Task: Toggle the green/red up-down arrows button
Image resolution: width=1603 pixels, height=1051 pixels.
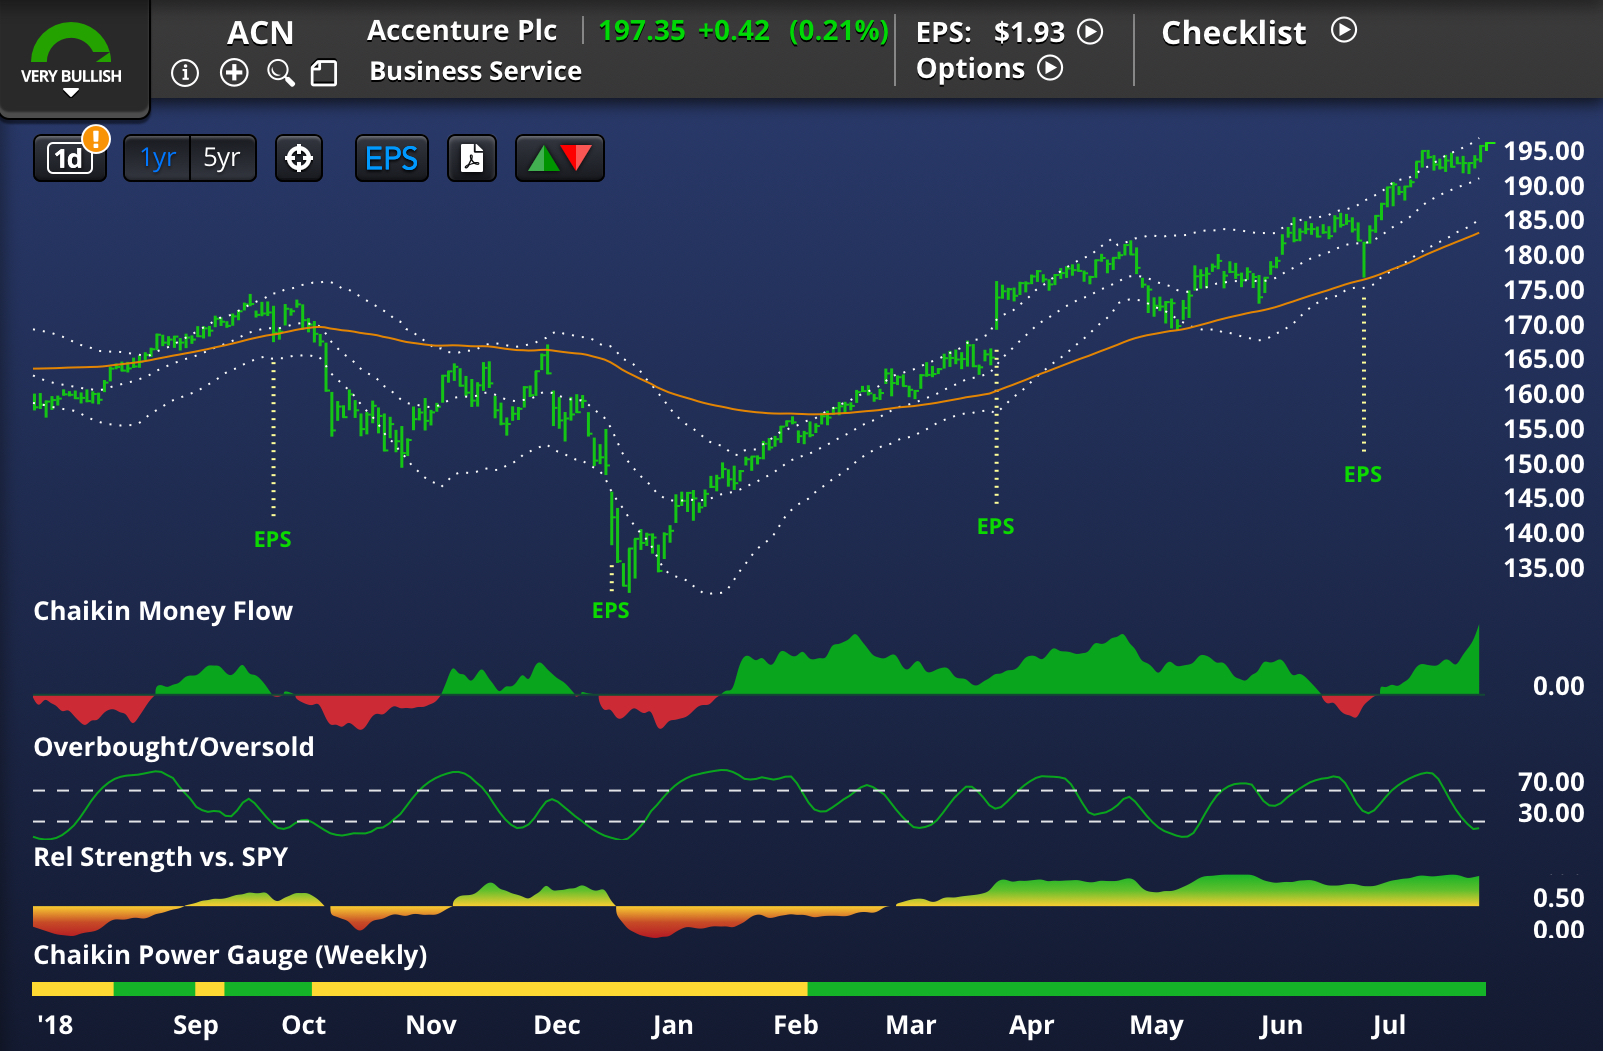Action: 560,158
